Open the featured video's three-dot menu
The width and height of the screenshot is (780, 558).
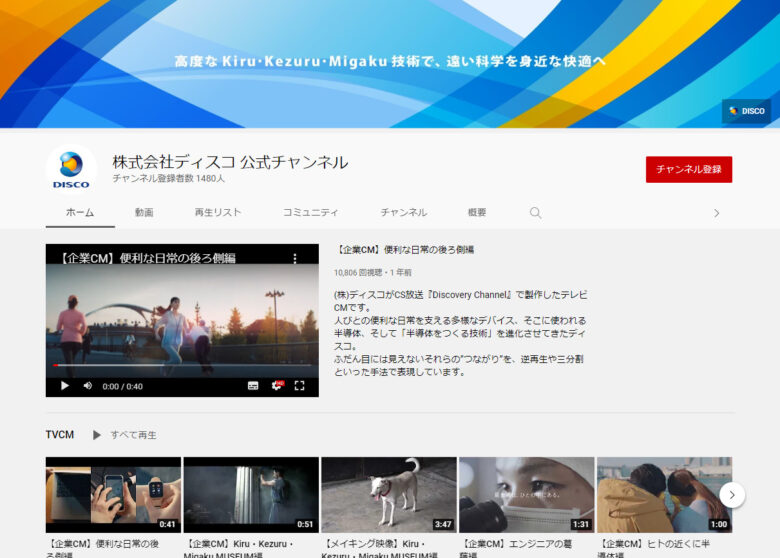click(x=295, y=258)
